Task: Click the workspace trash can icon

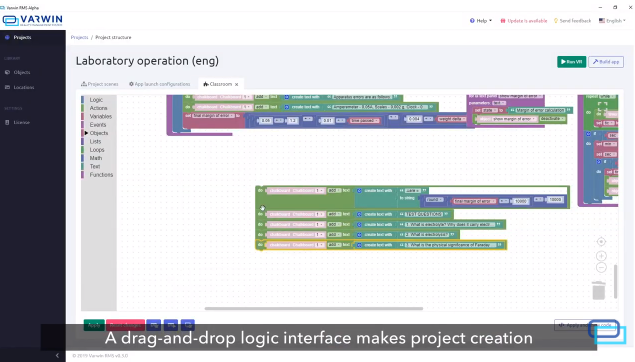Action: click(599, 291)
